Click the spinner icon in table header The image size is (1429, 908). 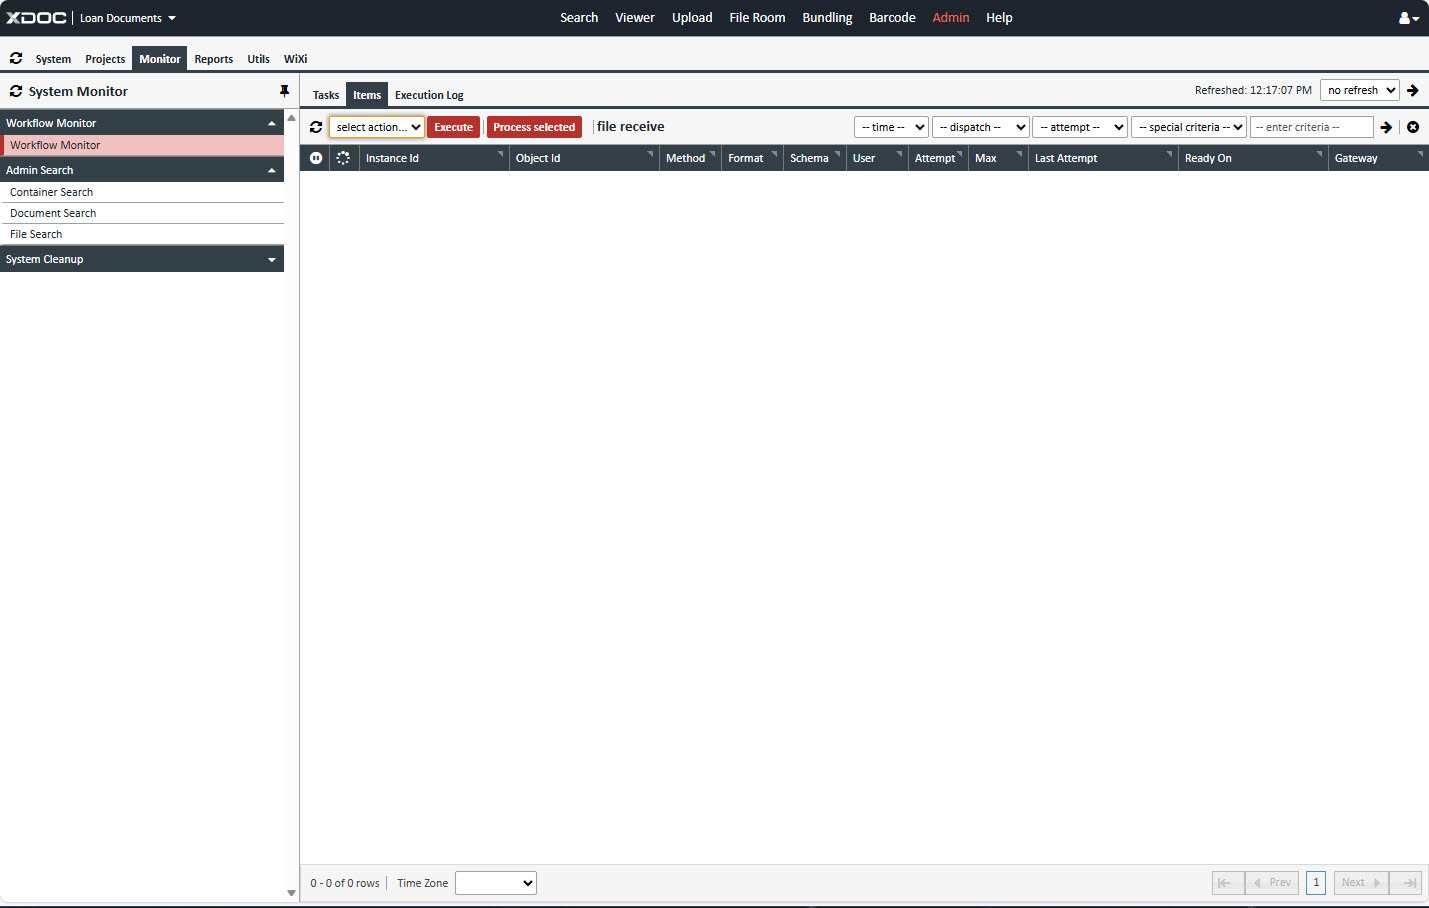[343, 158]
